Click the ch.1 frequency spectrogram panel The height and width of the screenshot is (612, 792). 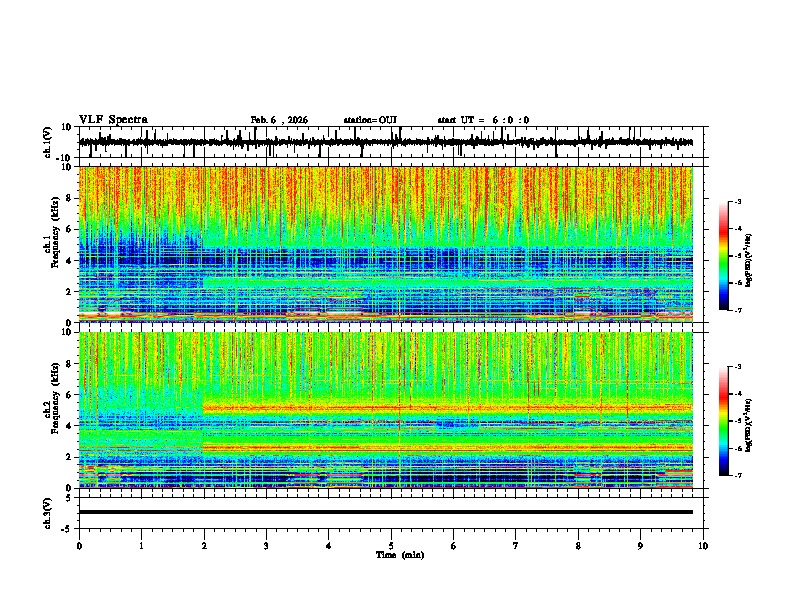(386, 244)
